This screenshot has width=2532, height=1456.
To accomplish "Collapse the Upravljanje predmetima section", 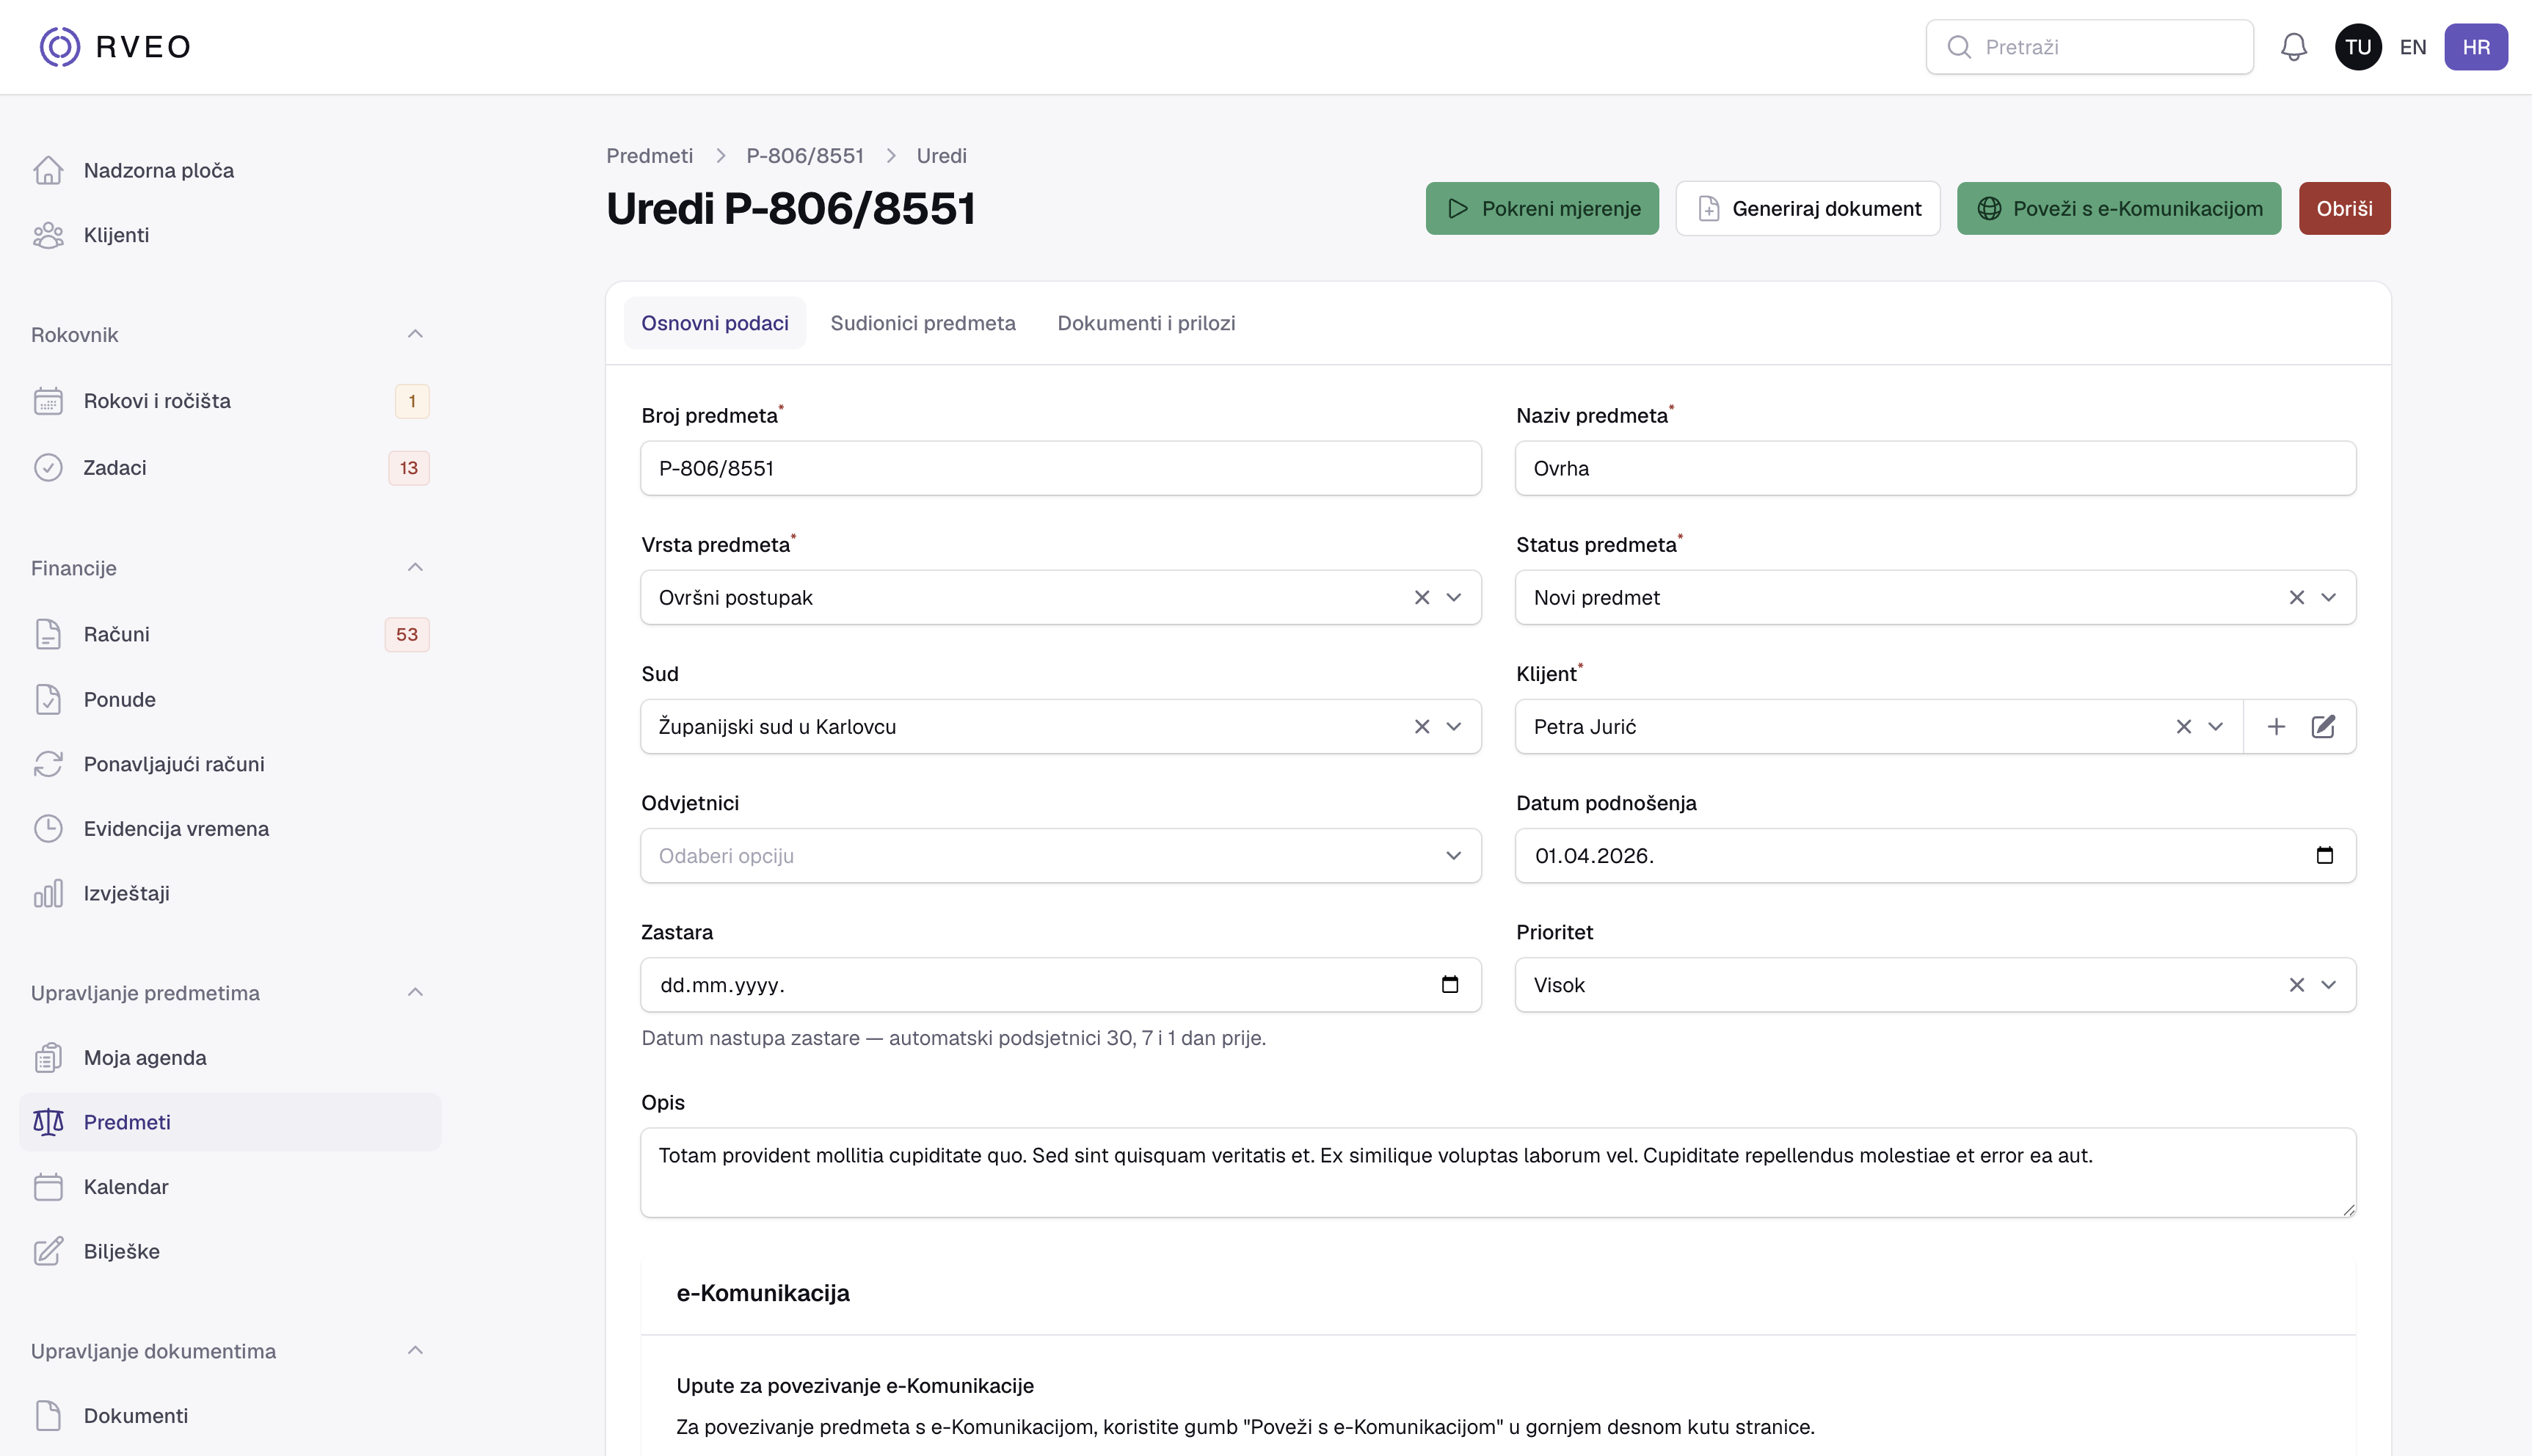I will [415, 993].
